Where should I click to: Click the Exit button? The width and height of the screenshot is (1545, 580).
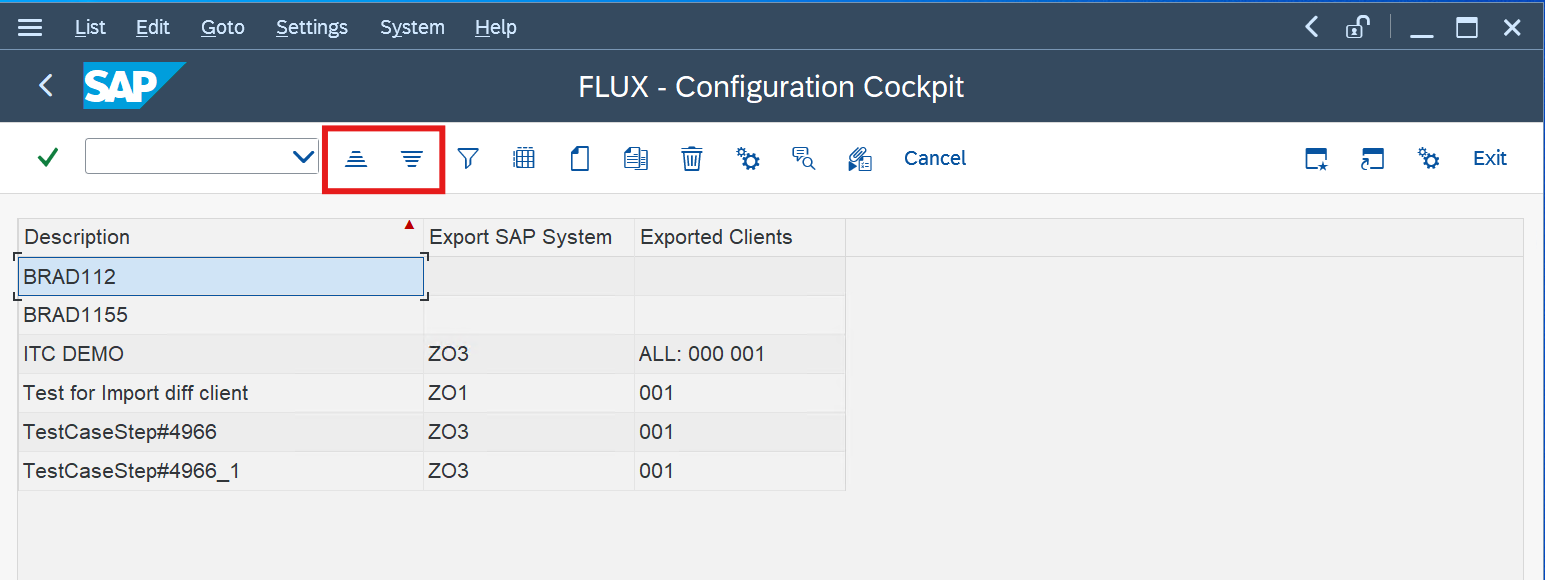1489,158
